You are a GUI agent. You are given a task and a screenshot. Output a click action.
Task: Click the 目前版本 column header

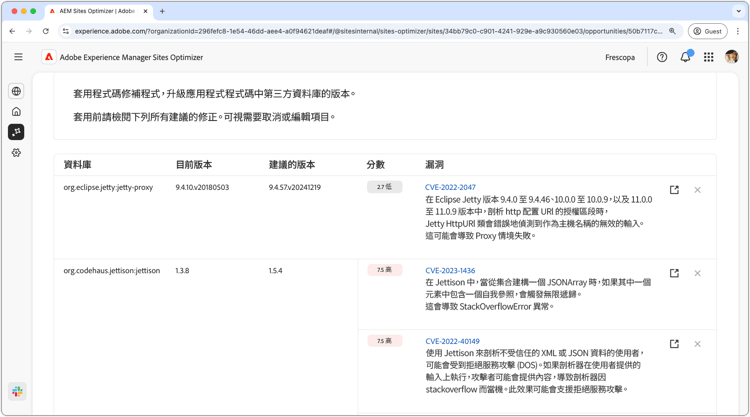[194, 165]
